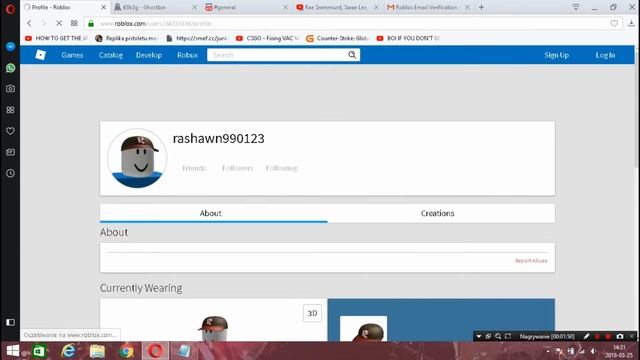Open the Robux menu item
This screenshot has height=360, width=640.
coord(187,55)
